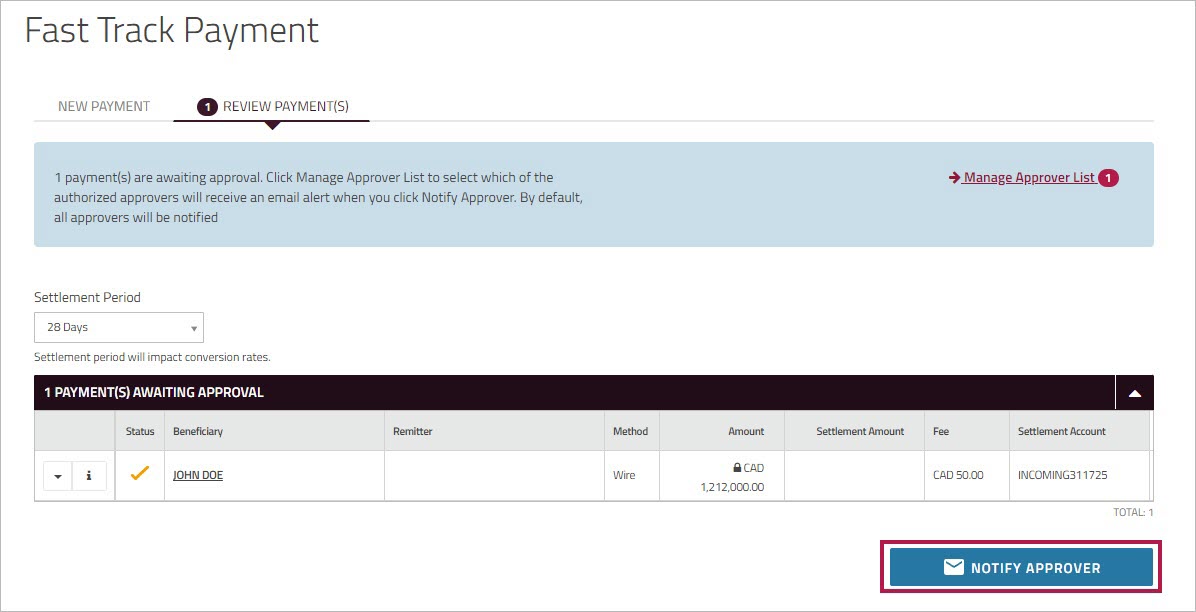Switch to the New Payment tab
Screen dimensions: 1196x612
pos(104,106)
